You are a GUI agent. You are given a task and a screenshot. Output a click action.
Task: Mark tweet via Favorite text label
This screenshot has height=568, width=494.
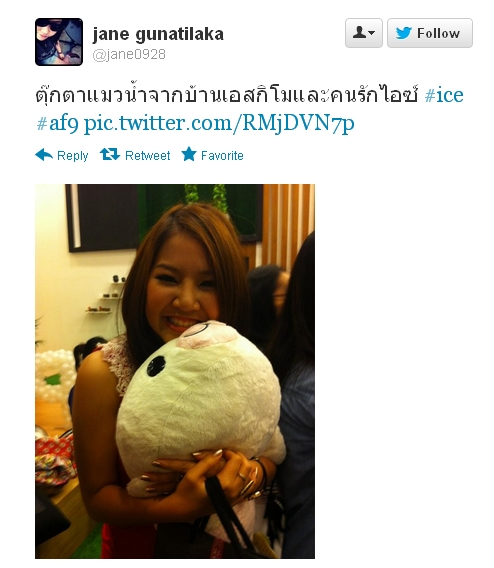[x=222, y=156]
